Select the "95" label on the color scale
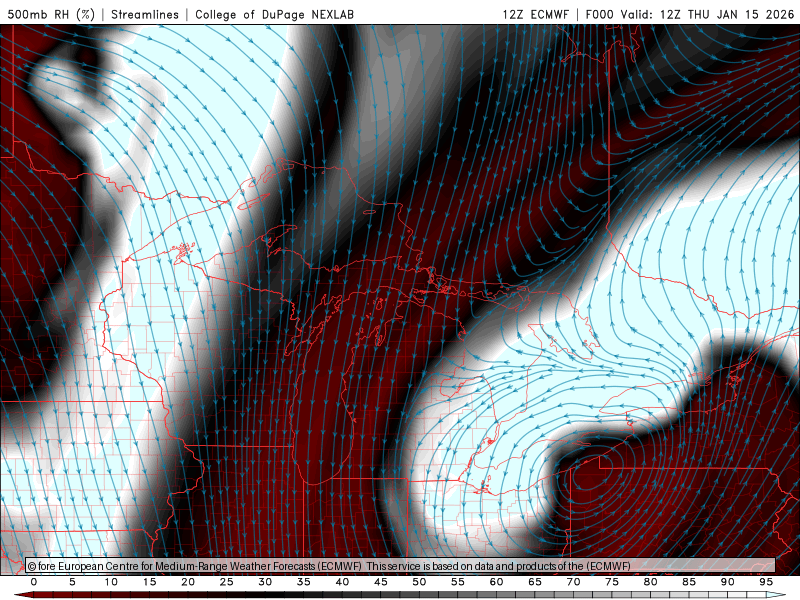The width and height of the screenshot is (800, 600). pyautogui.click(x=766, y=582)
